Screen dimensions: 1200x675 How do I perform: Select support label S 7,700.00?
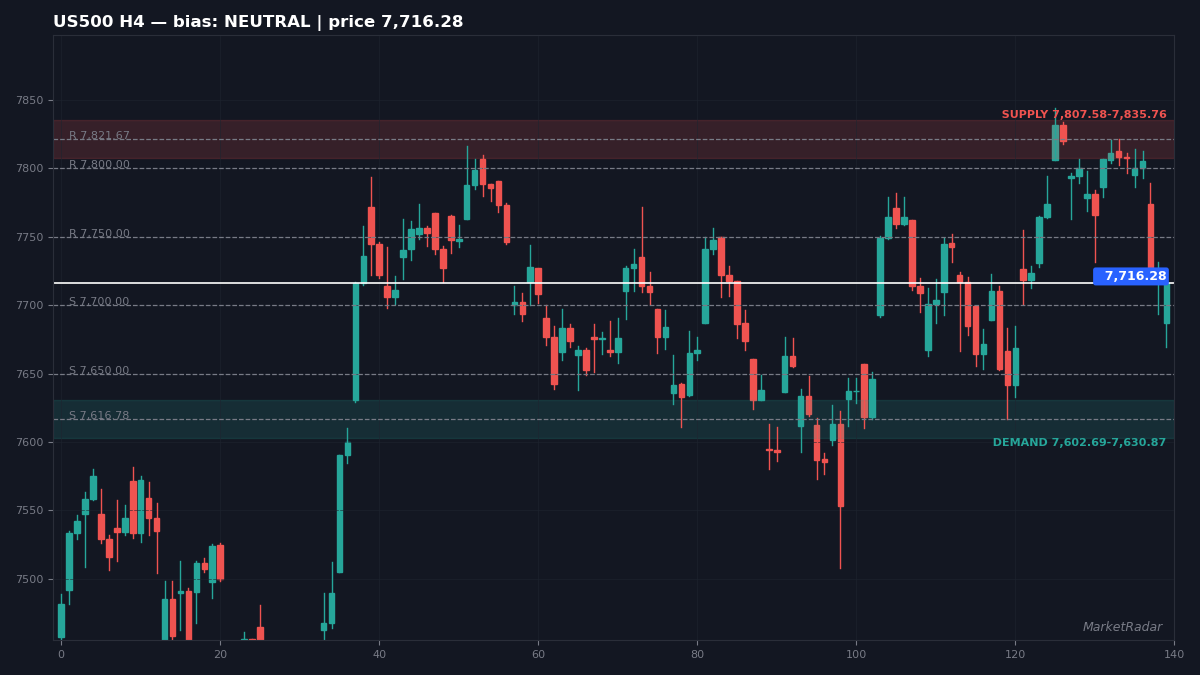coord(99,302)
